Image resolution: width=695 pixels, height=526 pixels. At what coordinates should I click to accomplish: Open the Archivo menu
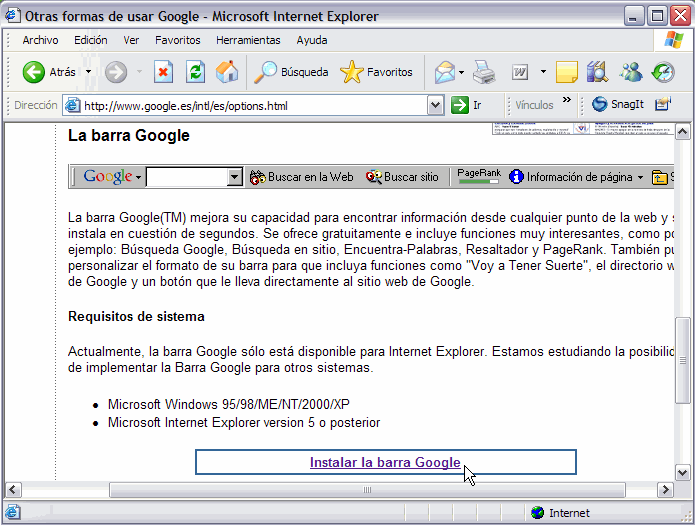[40, 40]
